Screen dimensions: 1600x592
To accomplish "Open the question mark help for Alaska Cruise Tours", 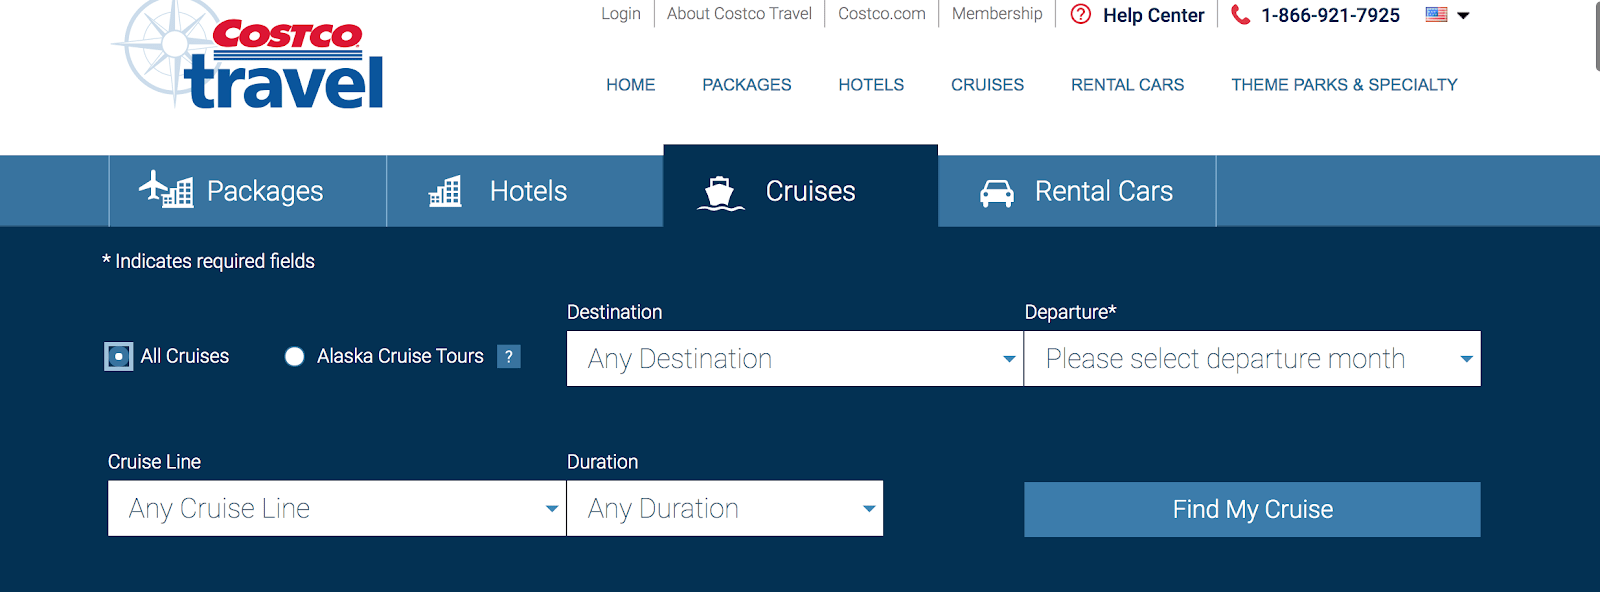I will pyautogui.click(x=509, y=356).
